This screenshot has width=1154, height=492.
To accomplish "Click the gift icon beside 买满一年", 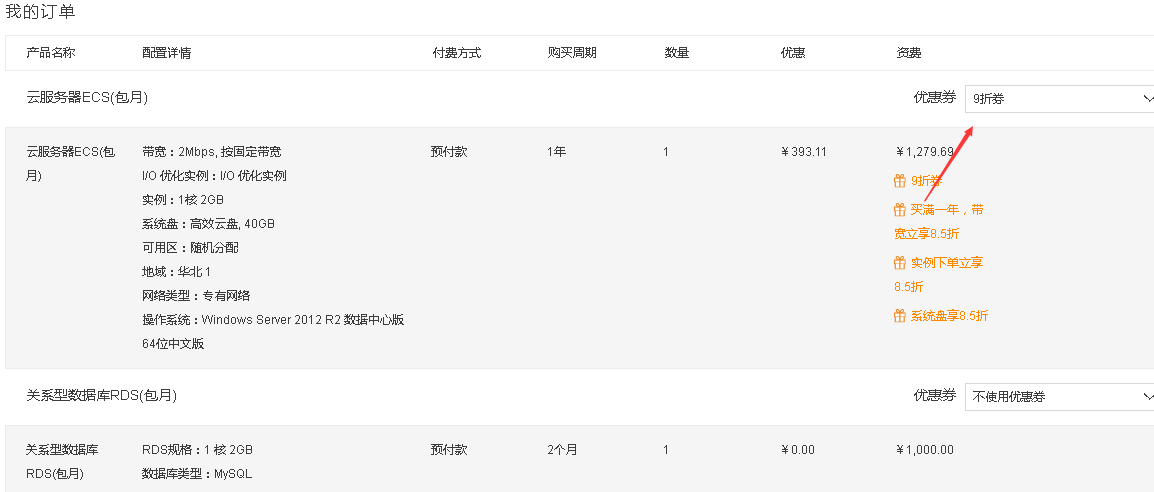I will tap(899, 210).
